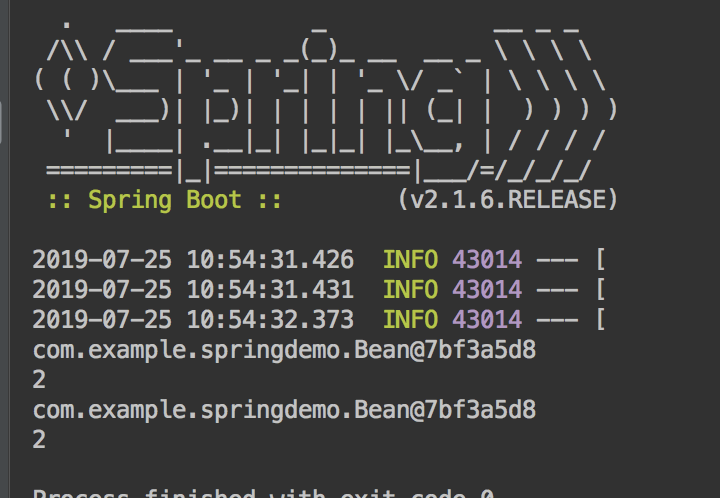Click INFO on the 10:54:31.431 line
This screenshot has width=720, height=498.
tap(411, 290)
